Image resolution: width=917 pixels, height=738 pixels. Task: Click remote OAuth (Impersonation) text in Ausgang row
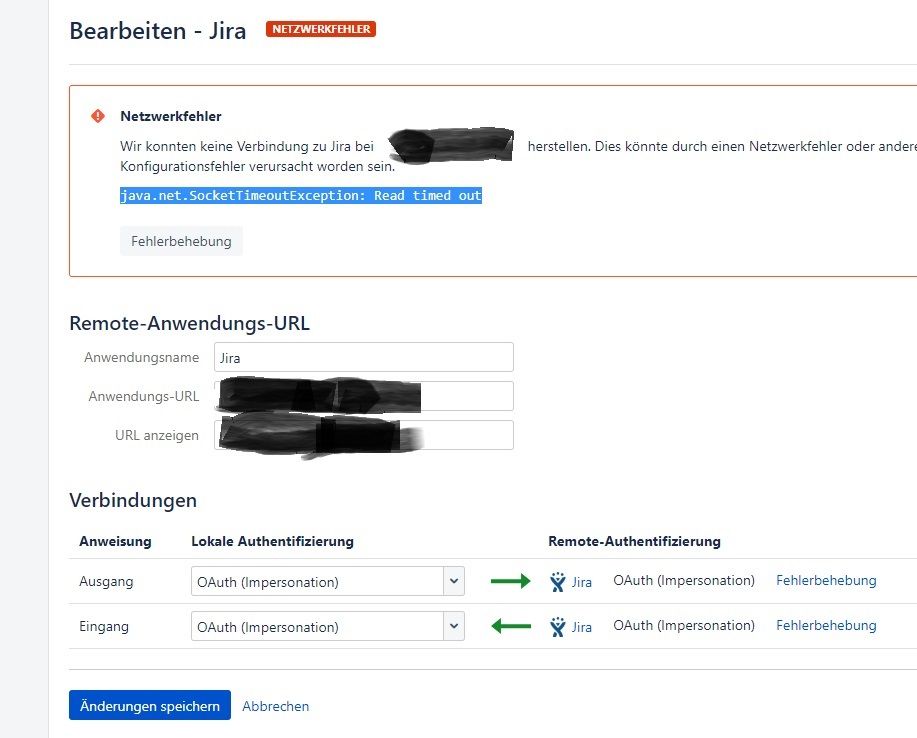click(x=684, y=580)
